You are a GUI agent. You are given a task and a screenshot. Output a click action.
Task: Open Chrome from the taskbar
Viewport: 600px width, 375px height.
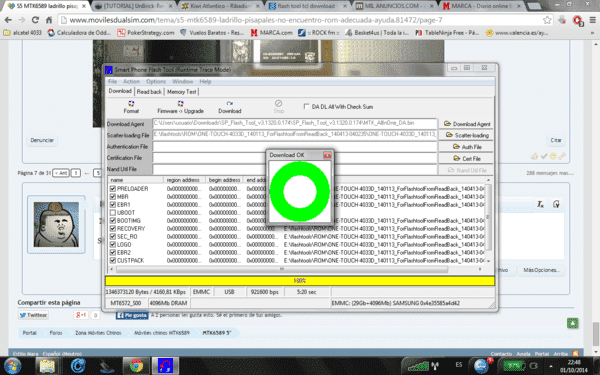point(136,366)
